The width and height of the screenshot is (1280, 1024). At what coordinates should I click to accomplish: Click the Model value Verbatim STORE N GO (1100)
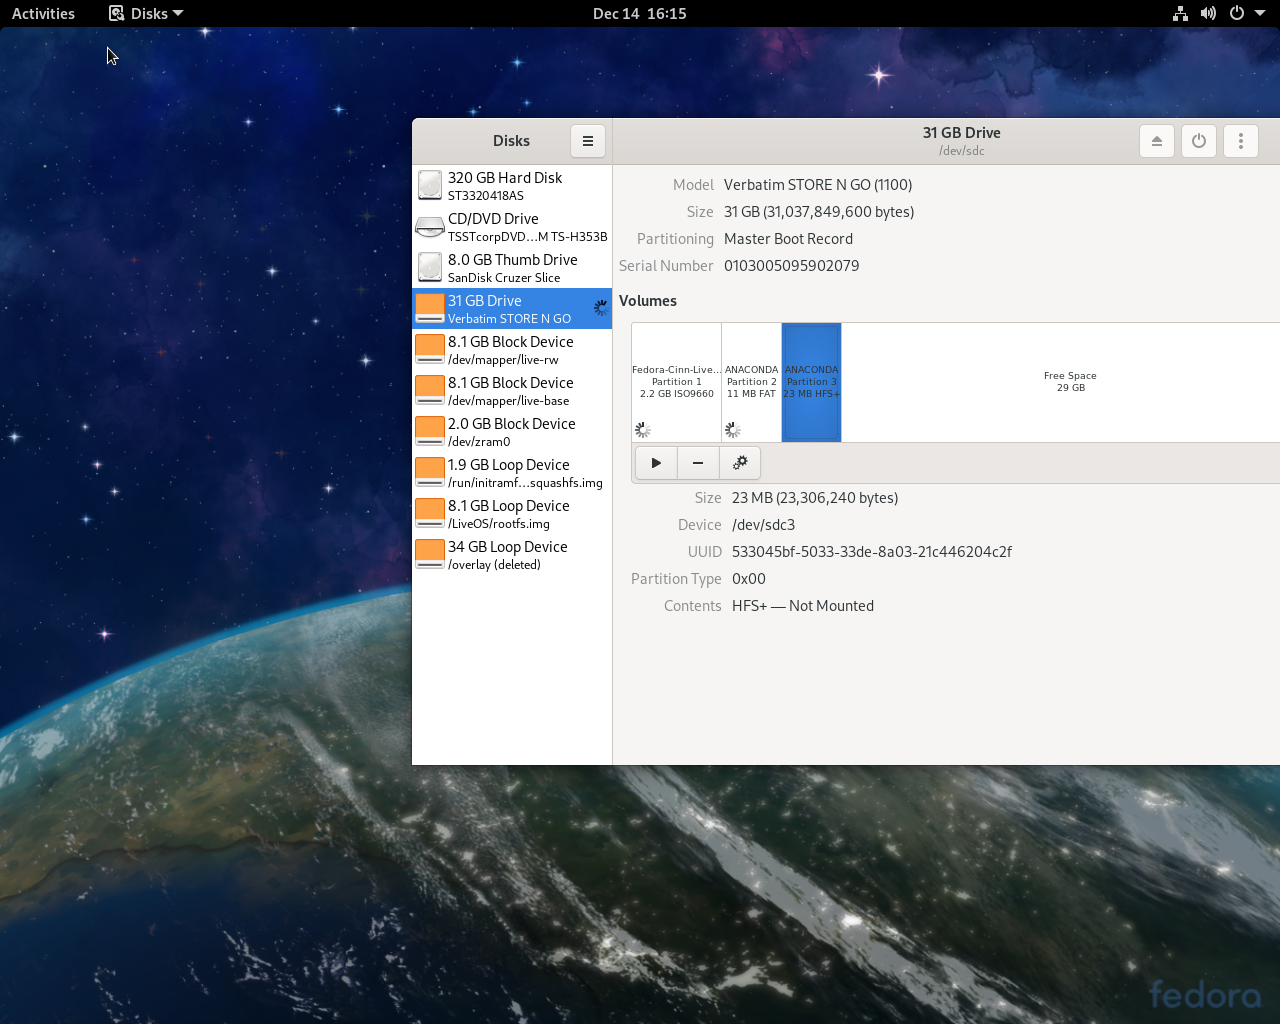click(818, 185)
